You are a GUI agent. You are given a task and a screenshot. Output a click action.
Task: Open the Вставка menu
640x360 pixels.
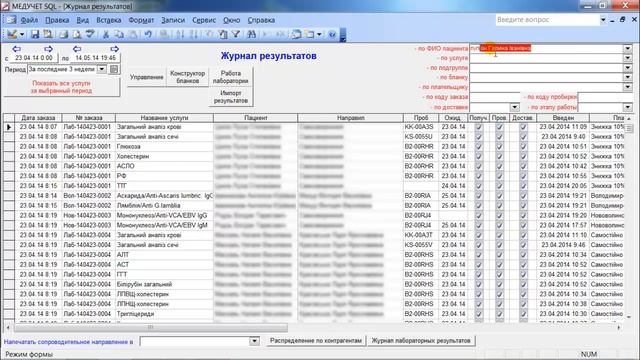point(109,20)
